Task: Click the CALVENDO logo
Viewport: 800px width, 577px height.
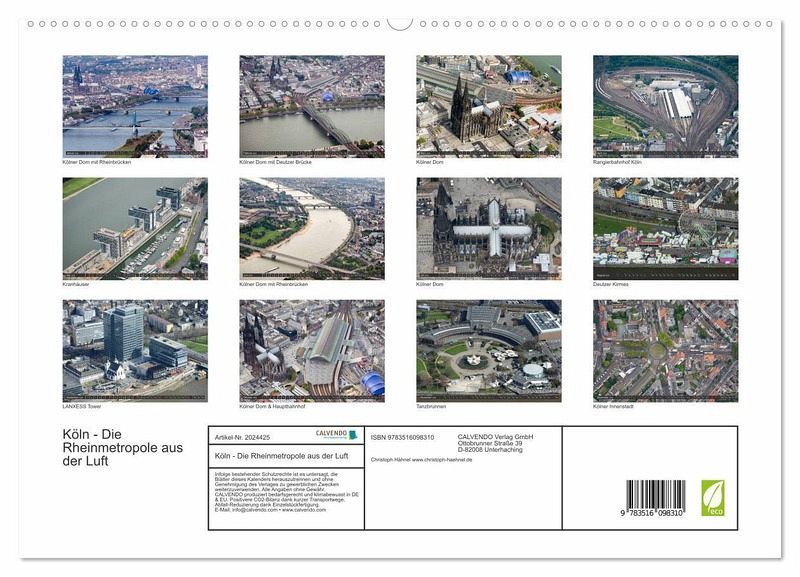Action: pos(337,434)
